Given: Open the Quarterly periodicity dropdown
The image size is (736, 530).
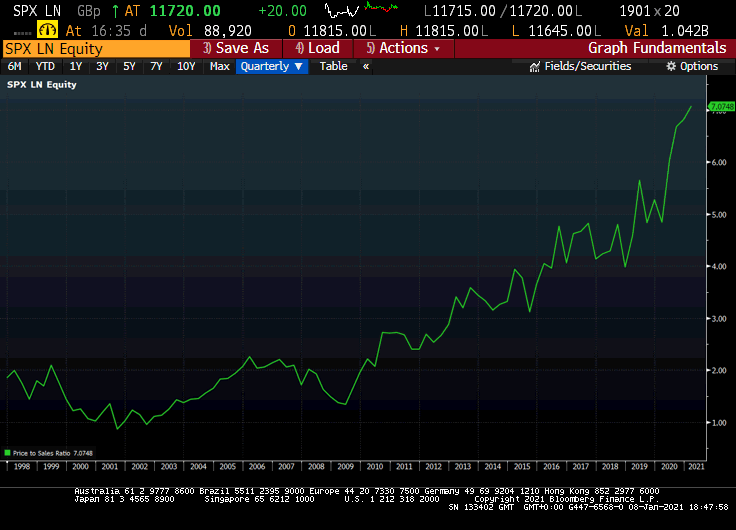Looking at the screenshot, I should pyautogui.click(x=272, y=66).
